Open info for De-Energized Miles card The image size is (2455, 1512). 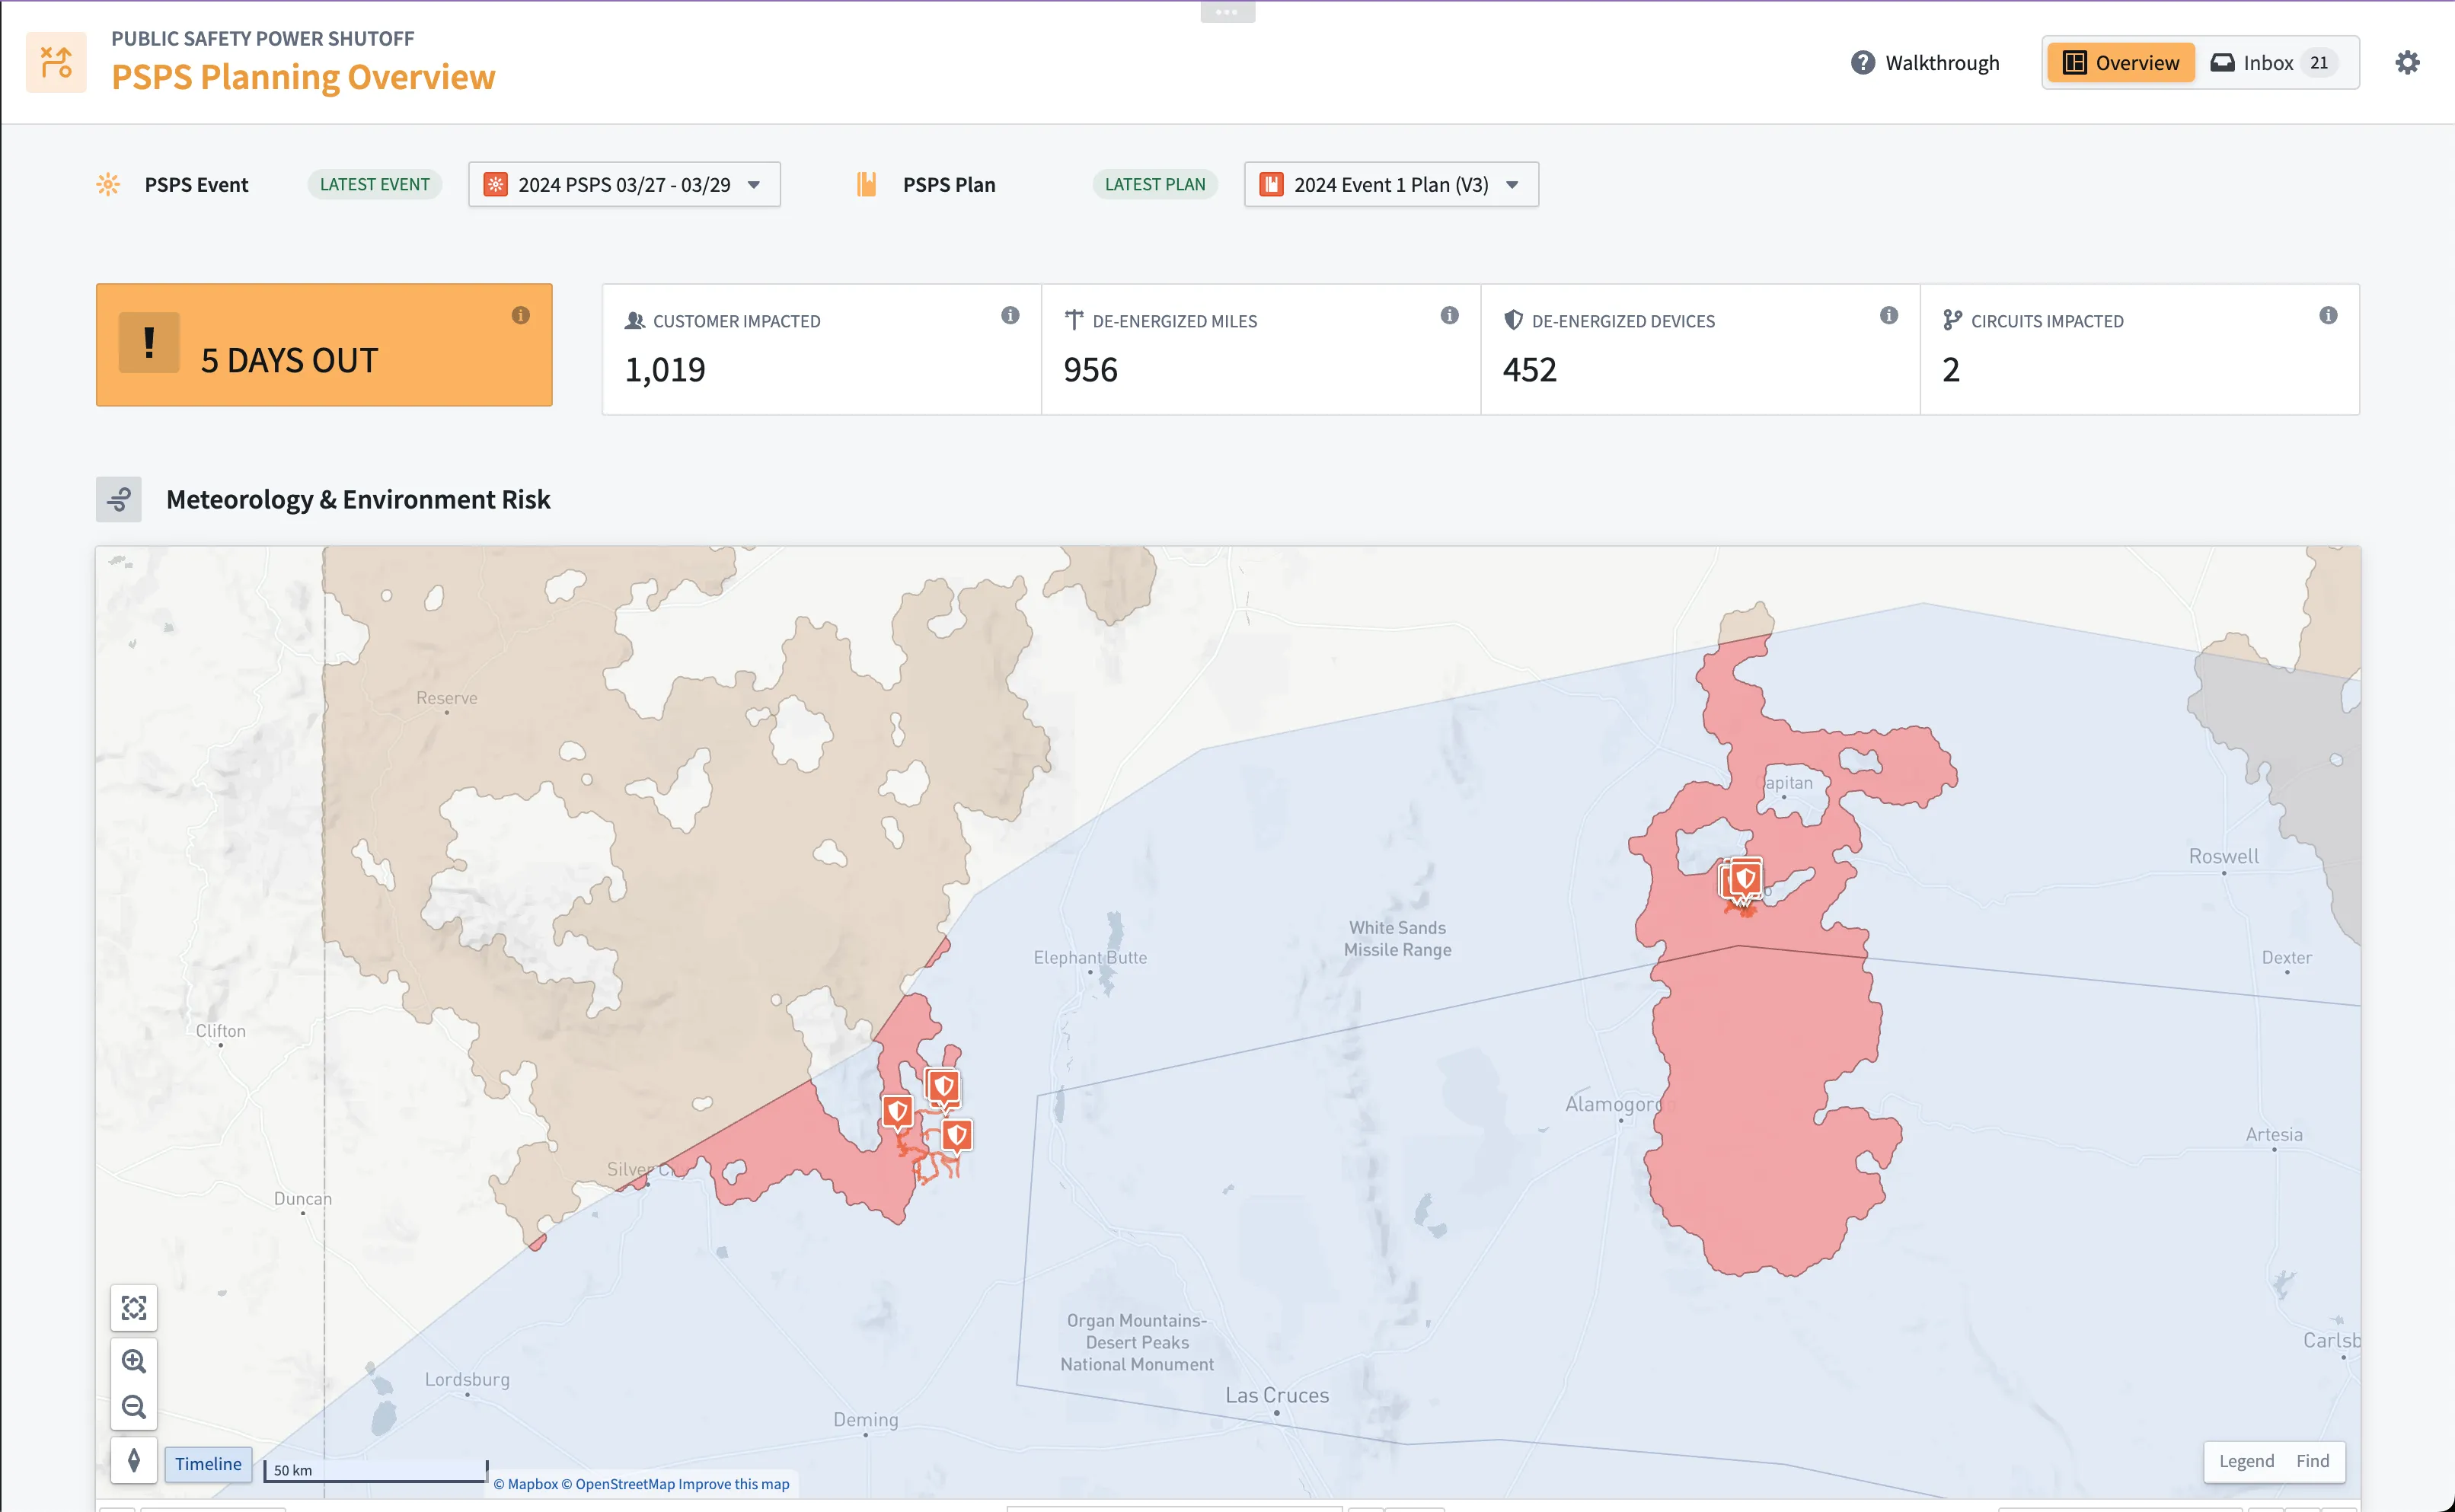(1449, 316)
